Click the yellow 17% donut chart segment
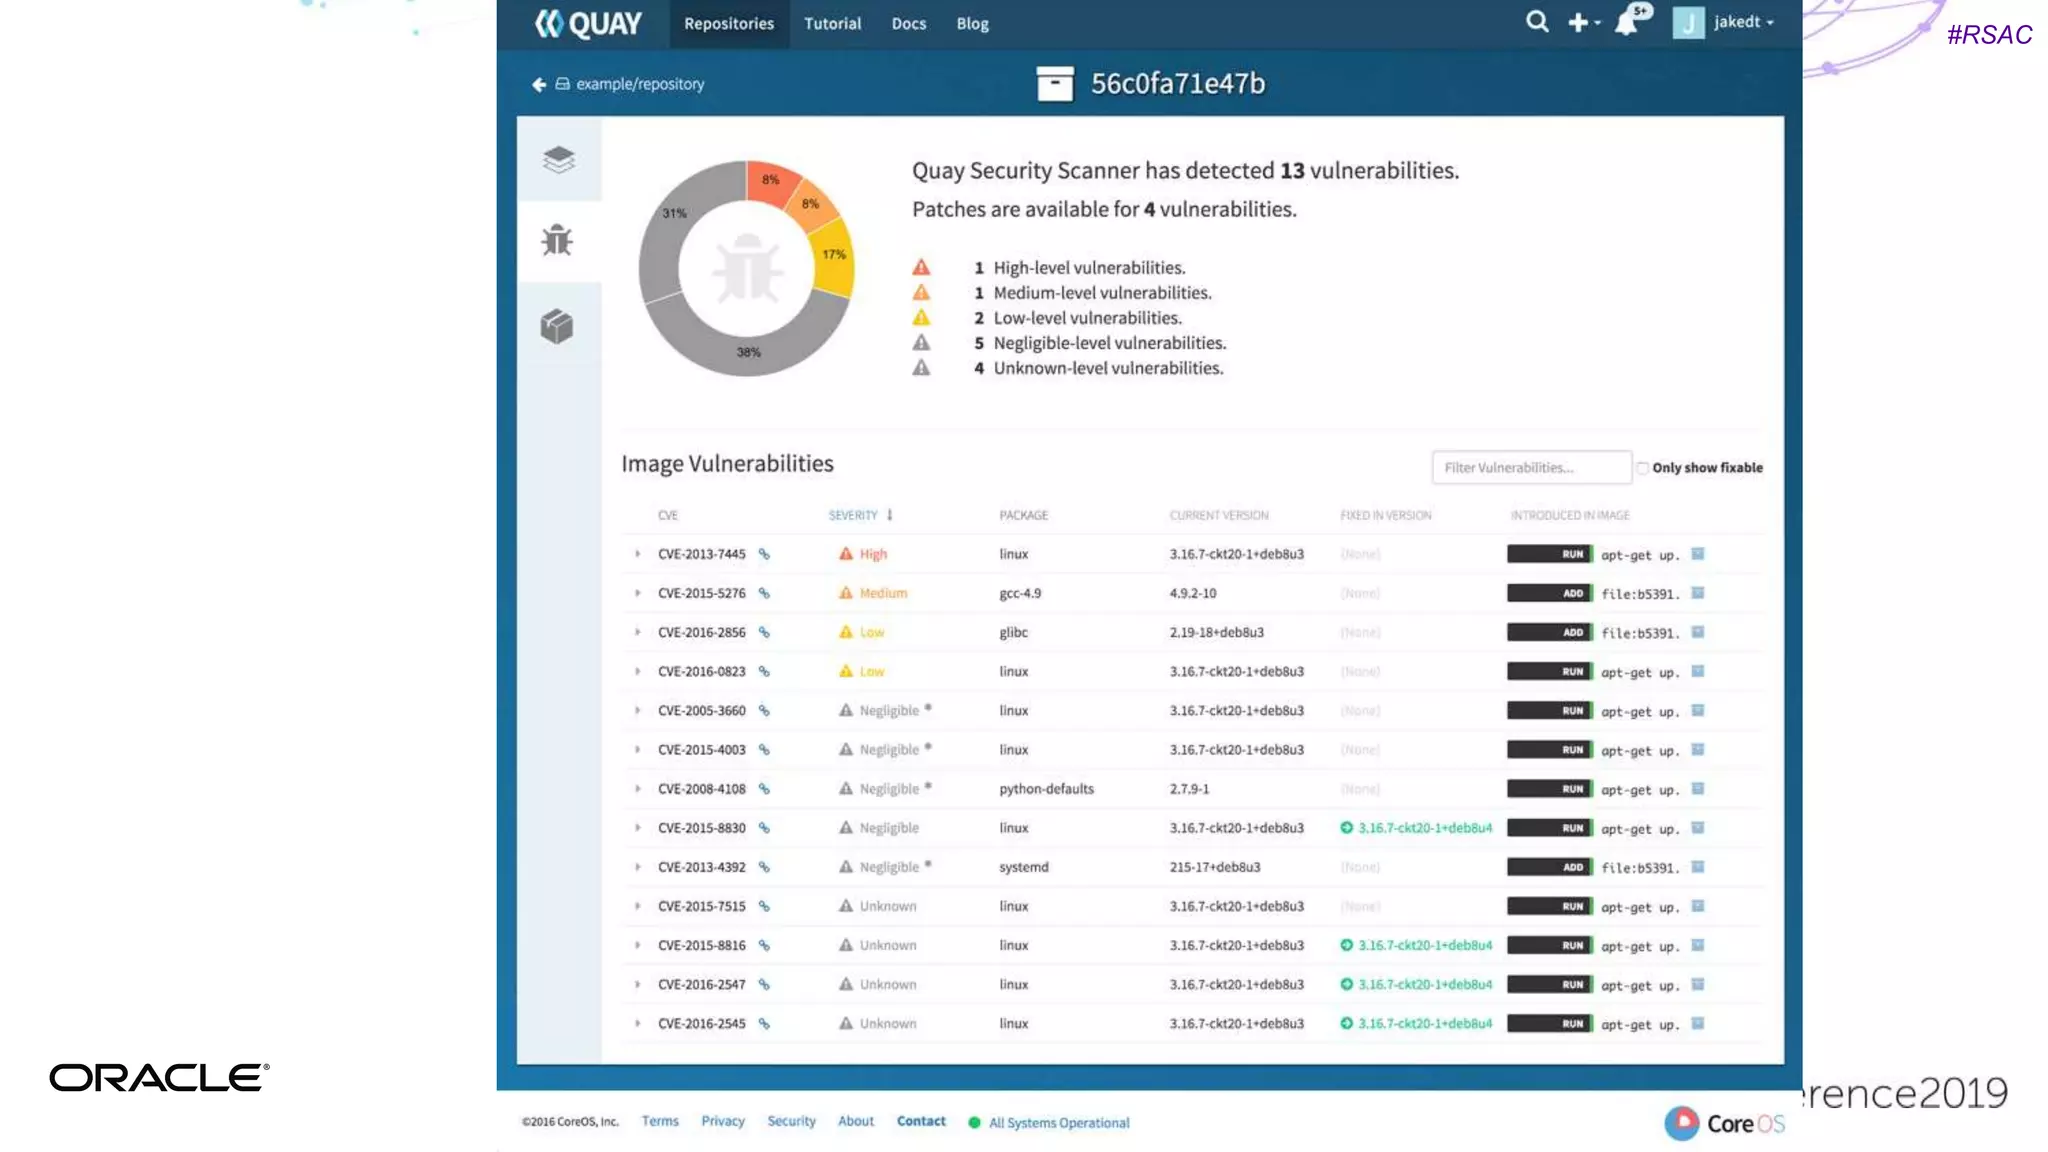The height and width of the screenshot is (1152, 2048). tap(834, 257)
